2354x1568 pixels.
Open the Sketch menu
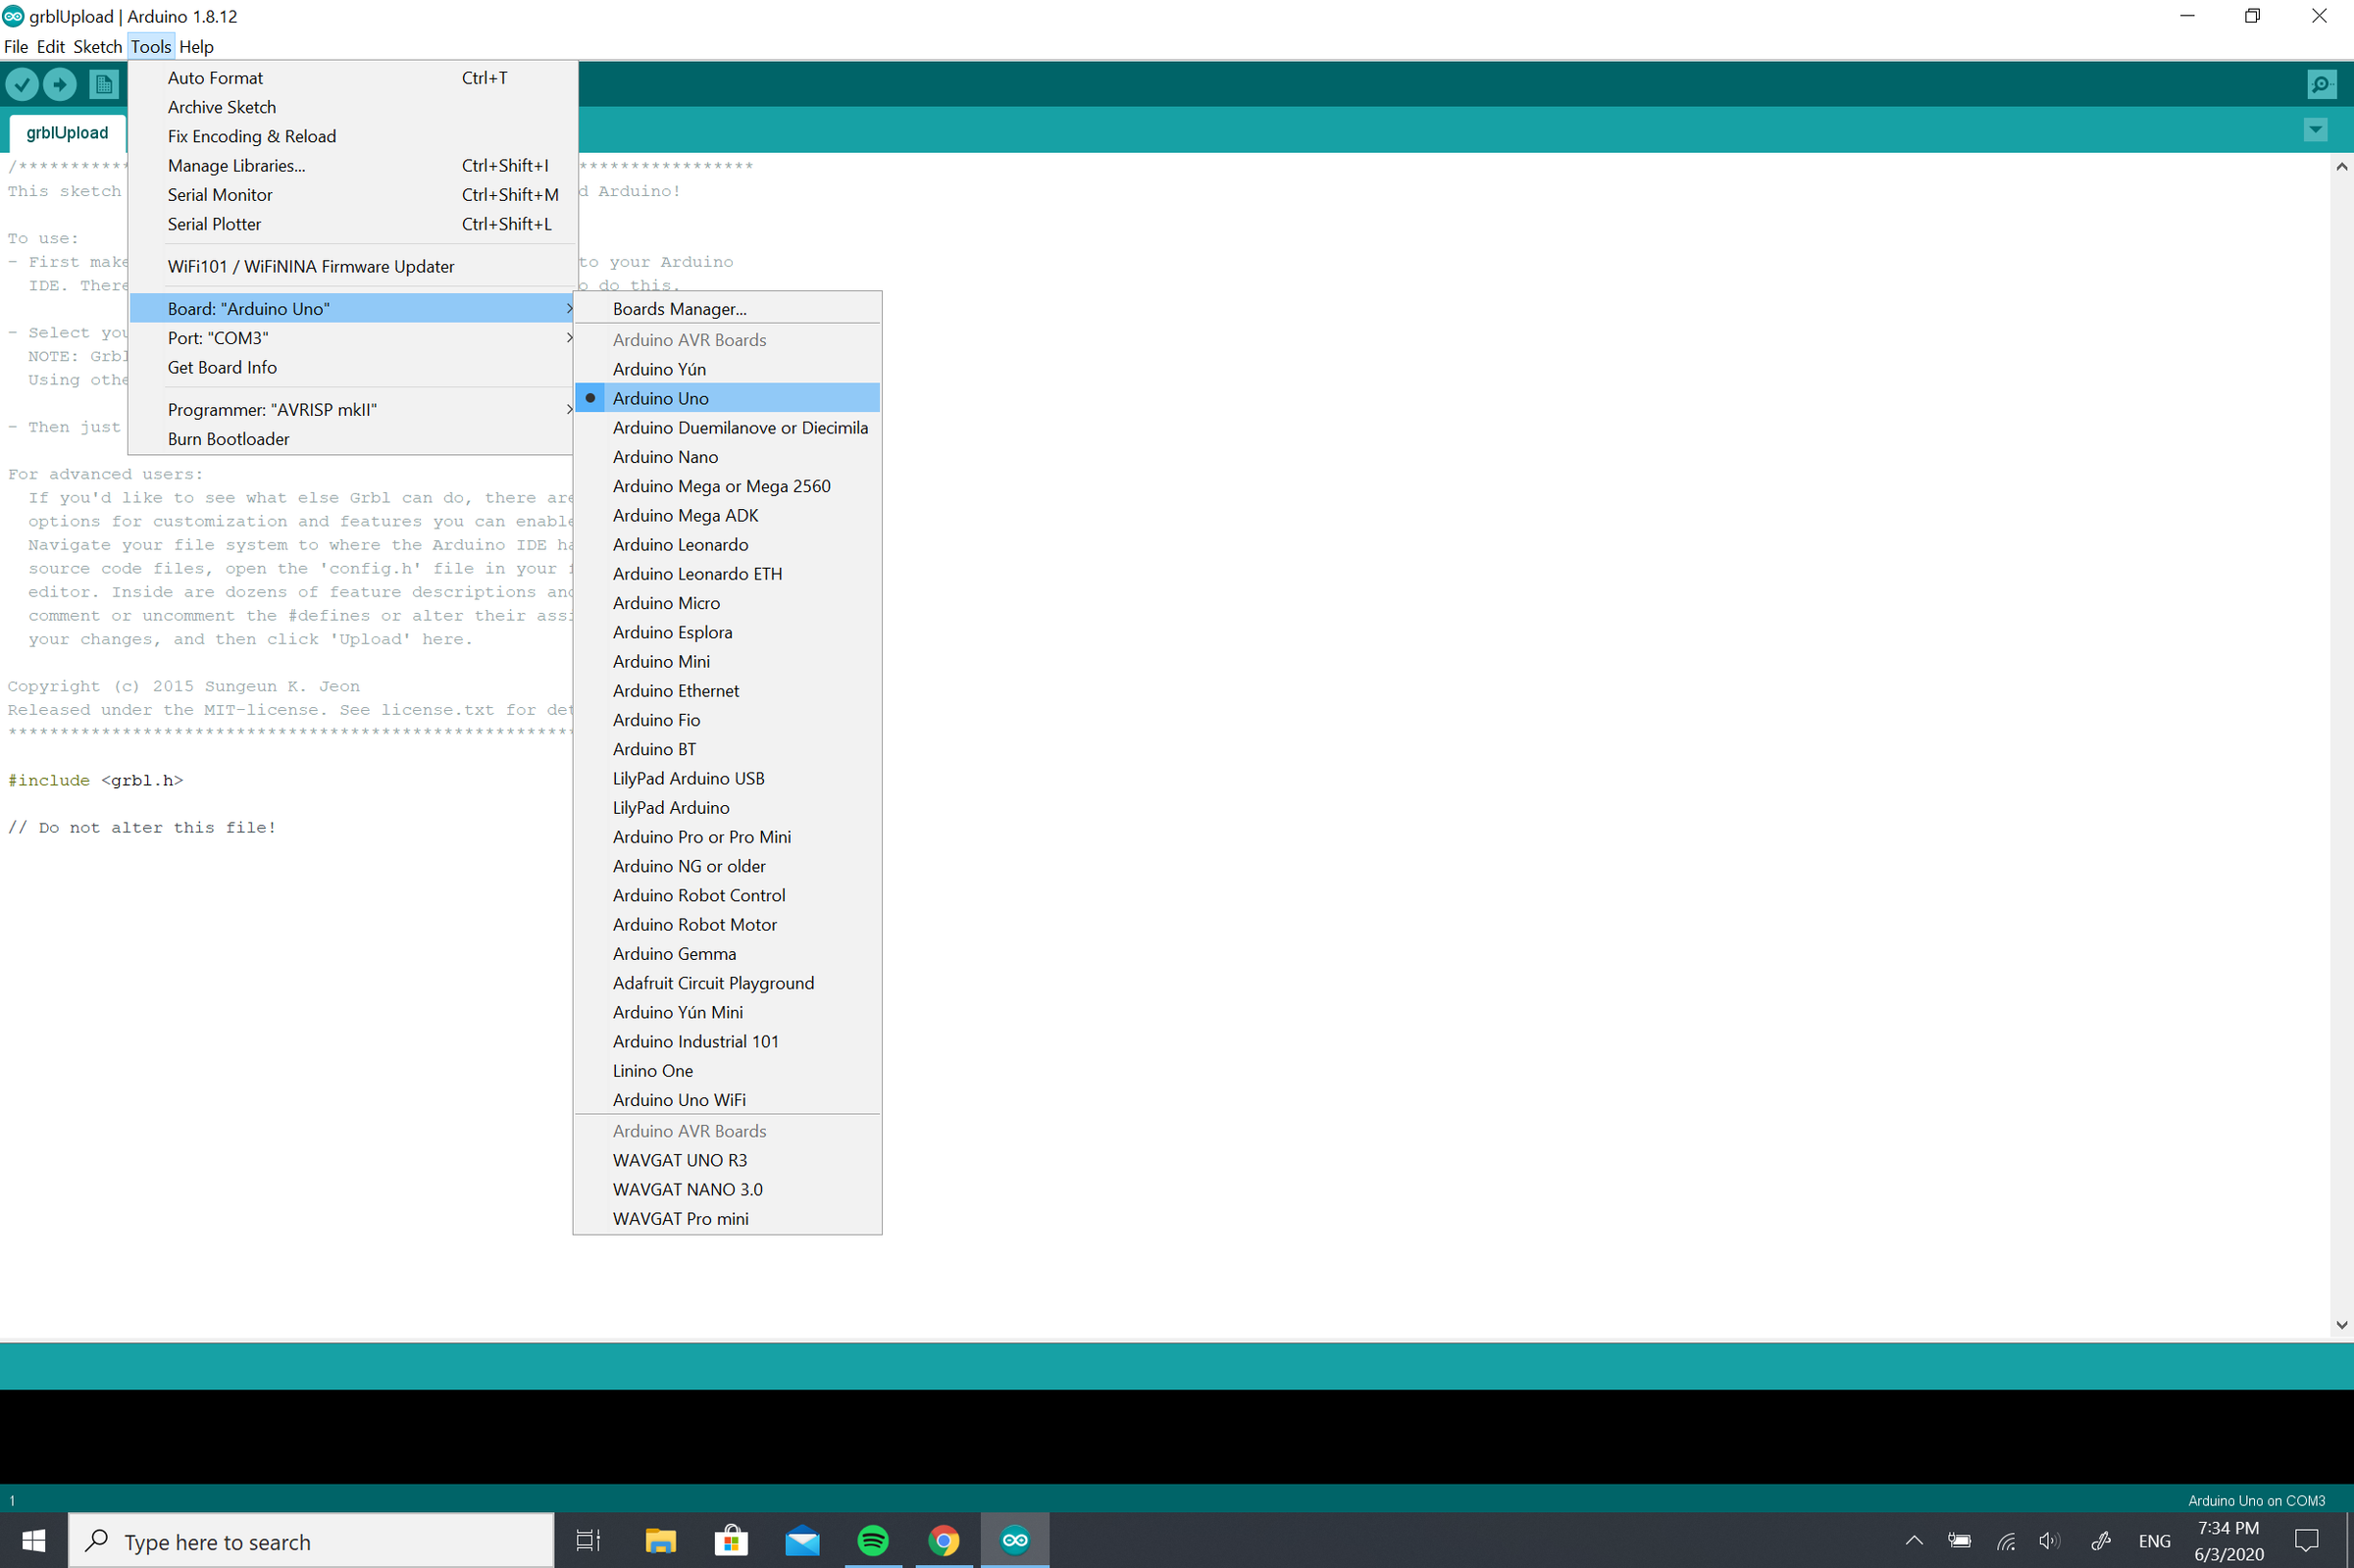97,47
